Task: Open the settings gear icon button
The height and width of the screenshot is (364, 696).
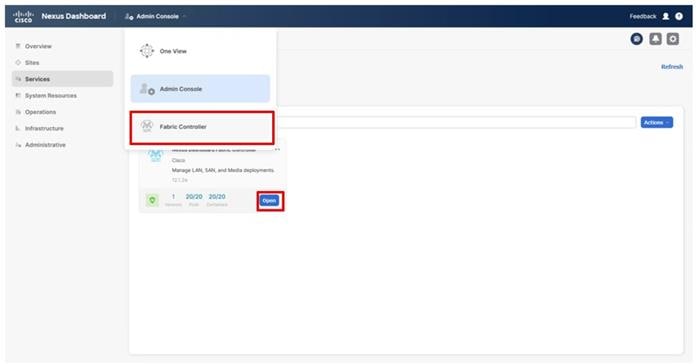Action: (x=672, y=39)
